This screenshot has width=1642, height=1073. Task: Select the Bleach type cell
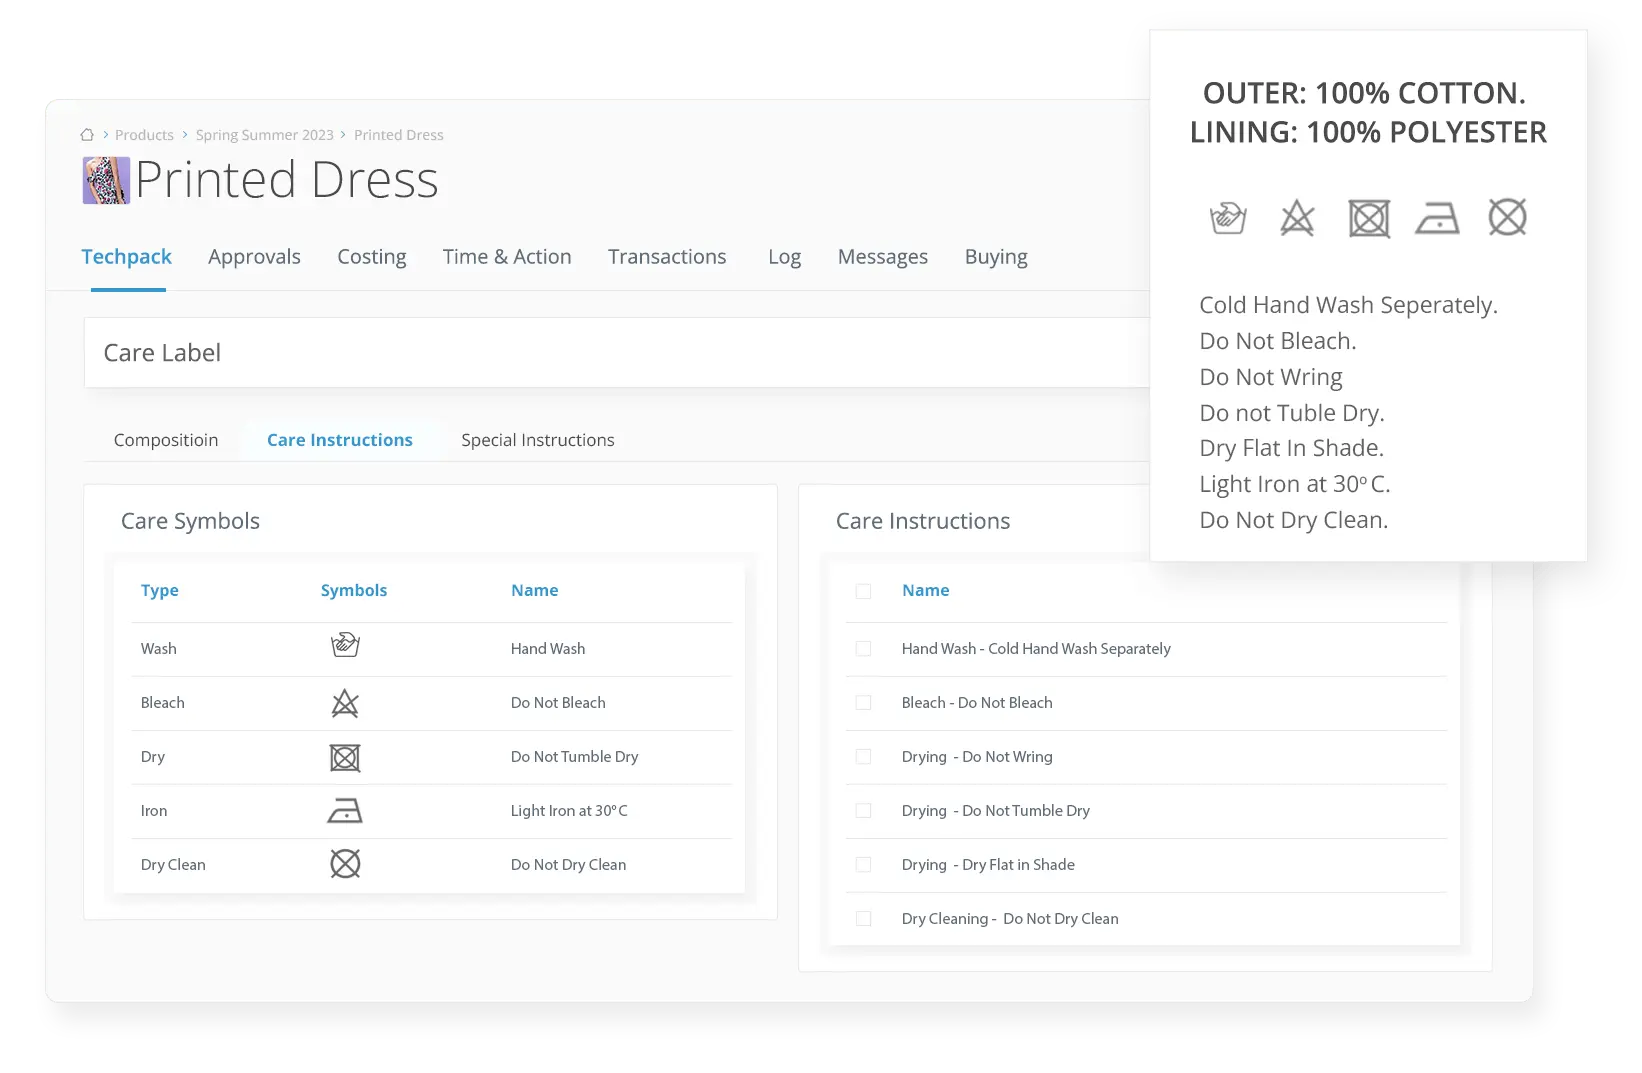[x=163, y=703]
